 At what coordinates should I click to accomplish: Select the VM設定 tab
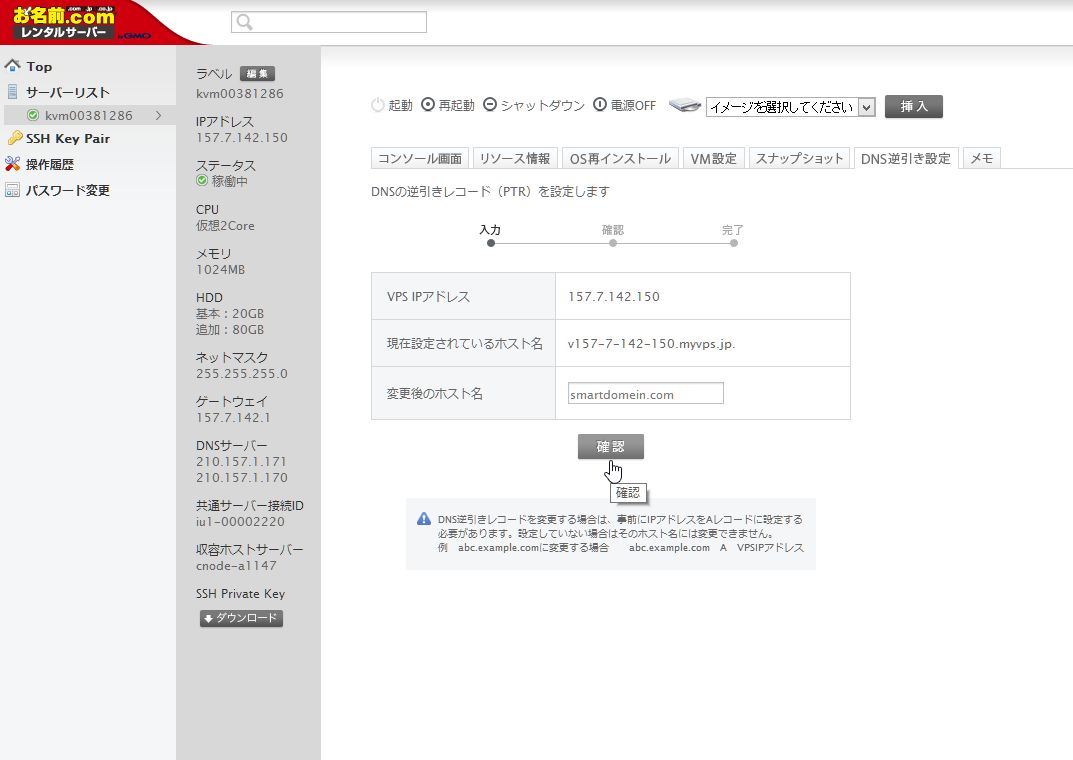tap(713, 158)
